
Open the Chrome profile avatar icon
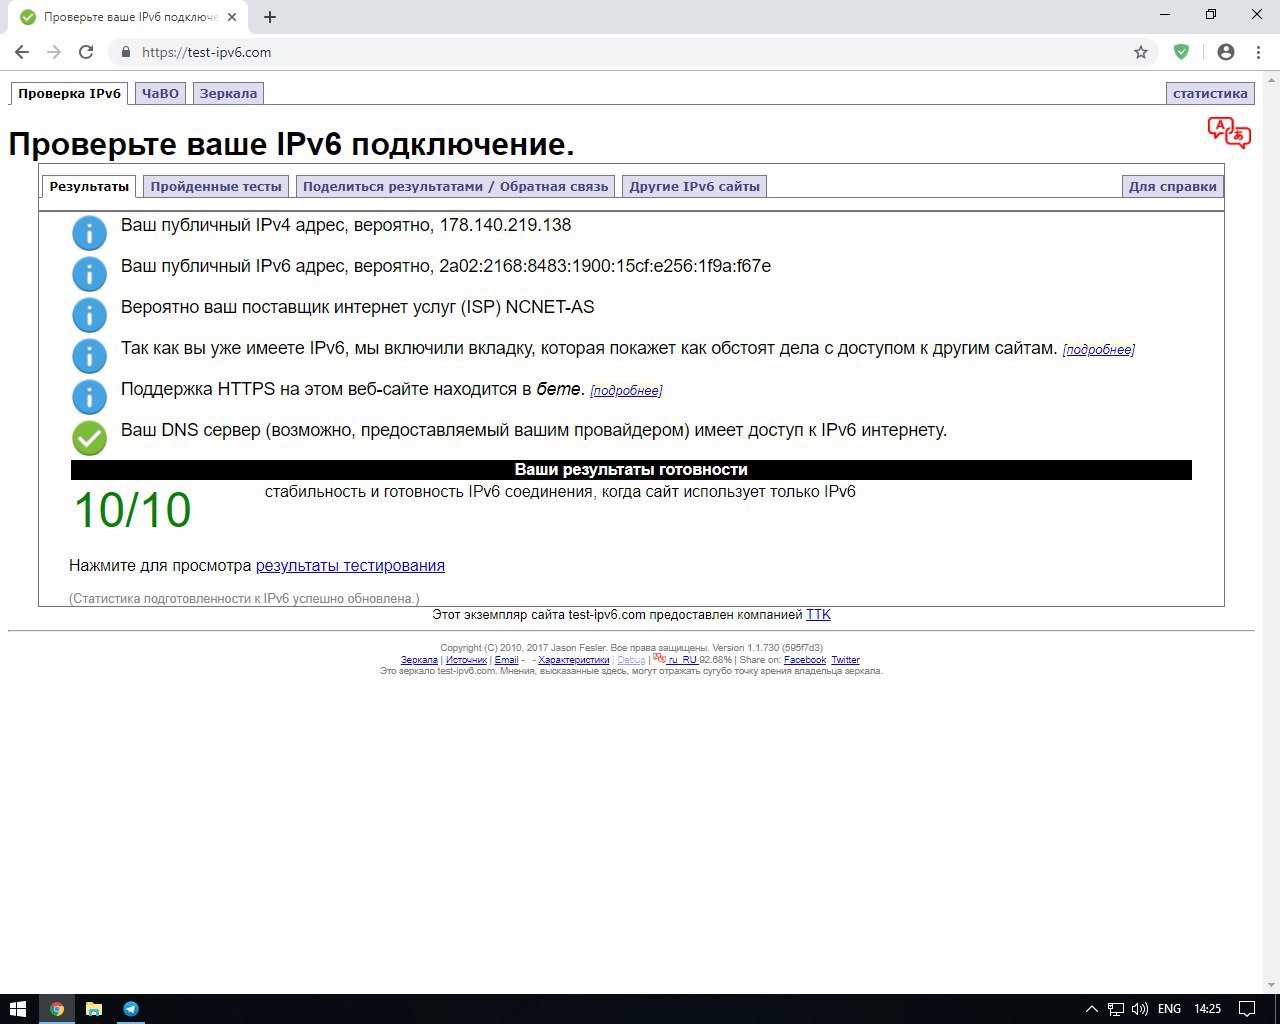[1226, 52]
